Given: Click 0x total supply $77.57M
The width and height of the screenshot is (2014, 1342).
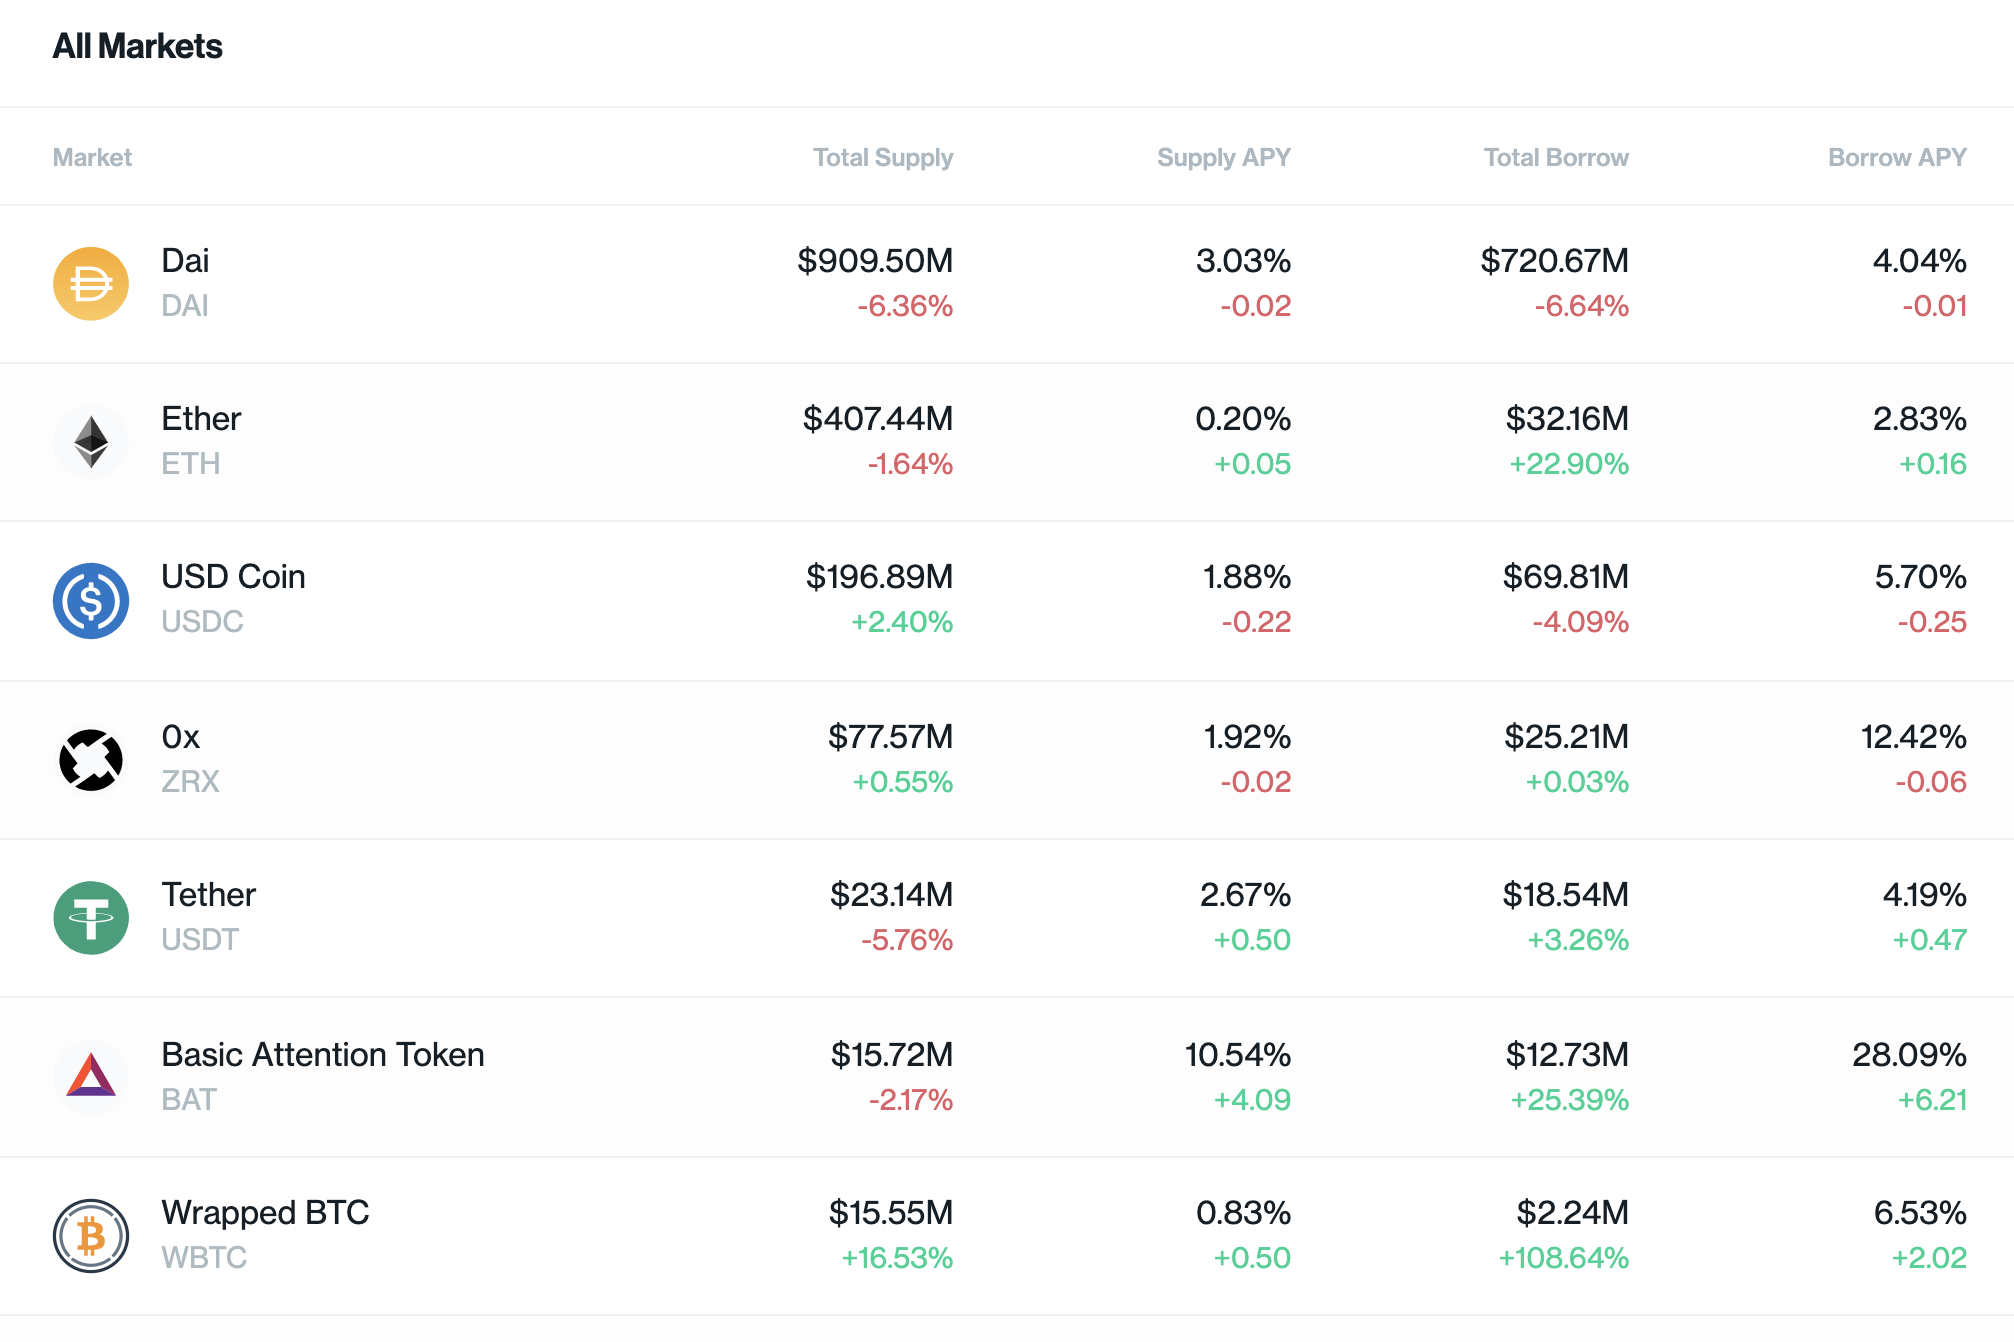Looking at the screenshot, I should [891, 737].
